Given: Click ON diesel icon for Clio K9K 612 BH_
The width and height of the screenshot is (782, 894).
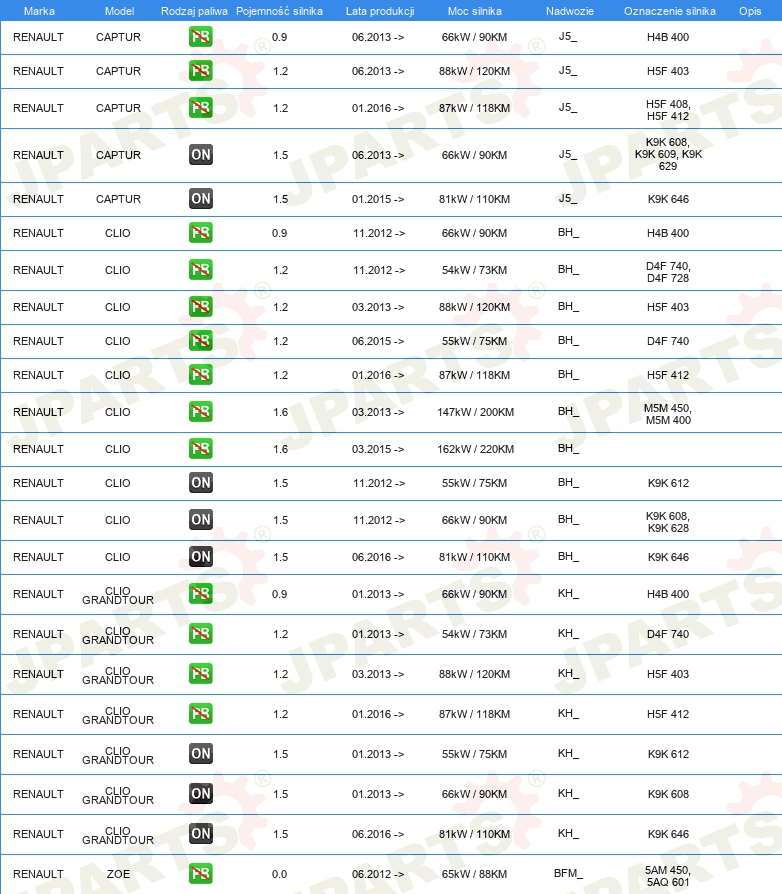Looking at the screenshot, I should click(201, 483).
